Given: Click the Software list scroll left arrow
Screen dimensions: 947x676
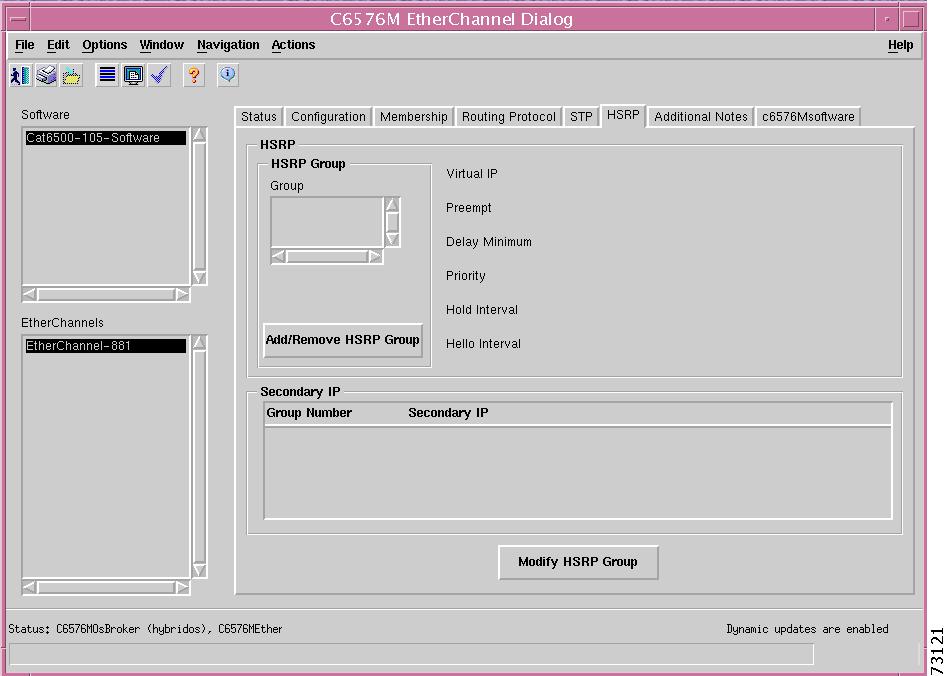Looking at the screenshot, I should [x=30, y=294].
